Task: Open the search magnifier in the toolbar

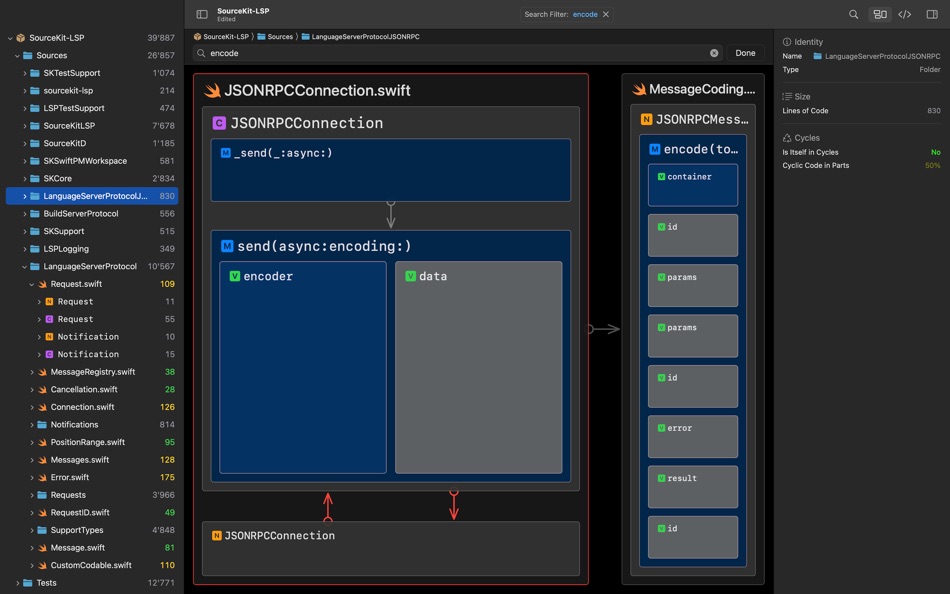Action: click(853, 14)
